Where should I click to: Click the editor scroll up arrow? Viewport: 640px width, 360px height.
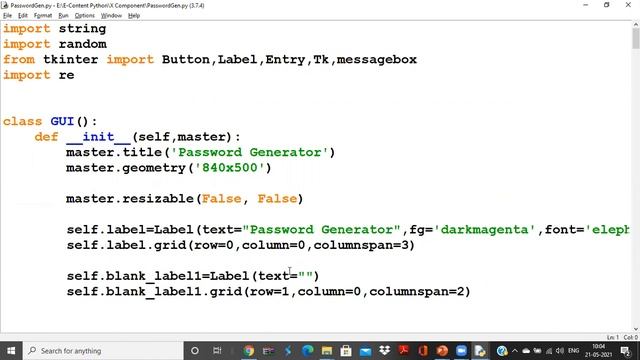(x=636, y=25)
